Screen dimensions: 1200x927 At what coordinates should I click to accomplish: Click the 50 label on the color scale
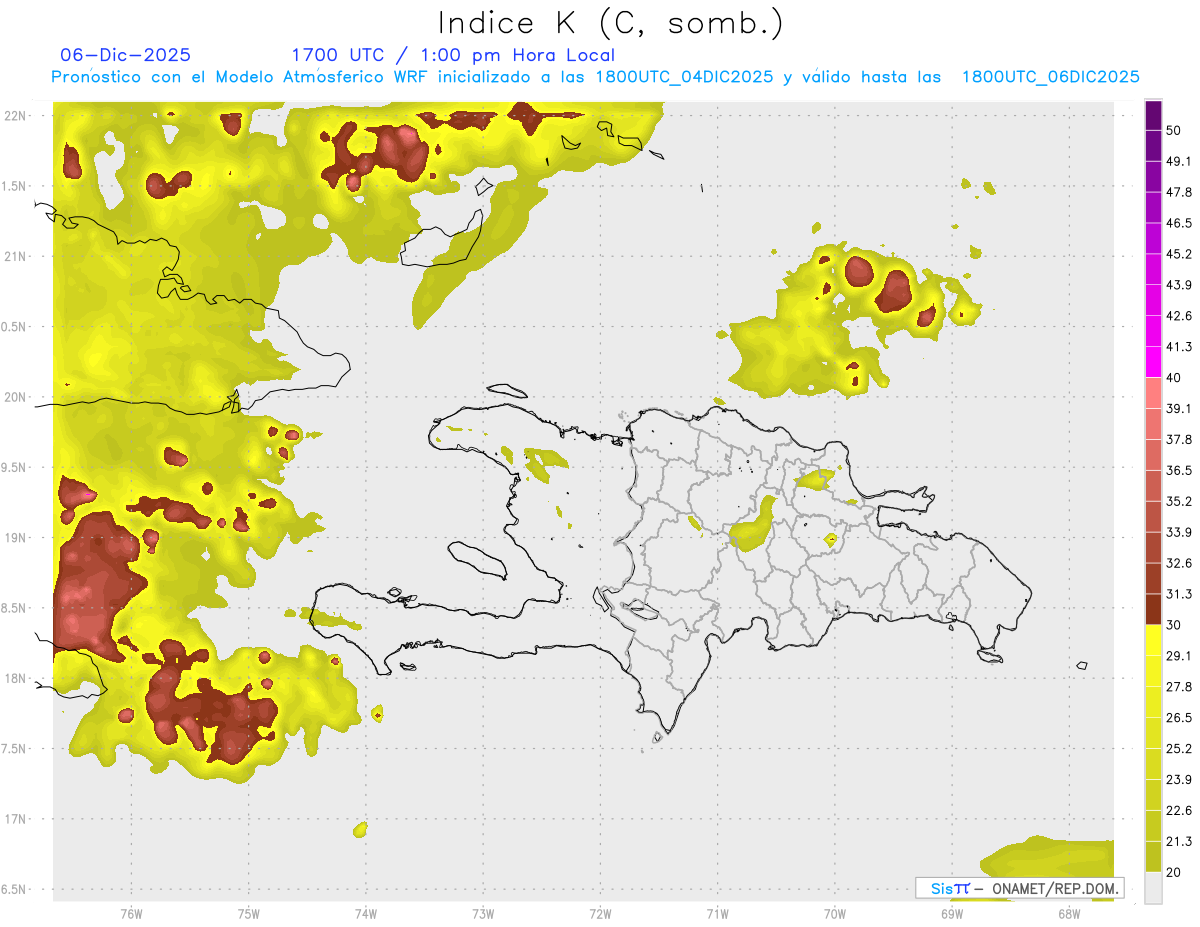point(1175,131)
